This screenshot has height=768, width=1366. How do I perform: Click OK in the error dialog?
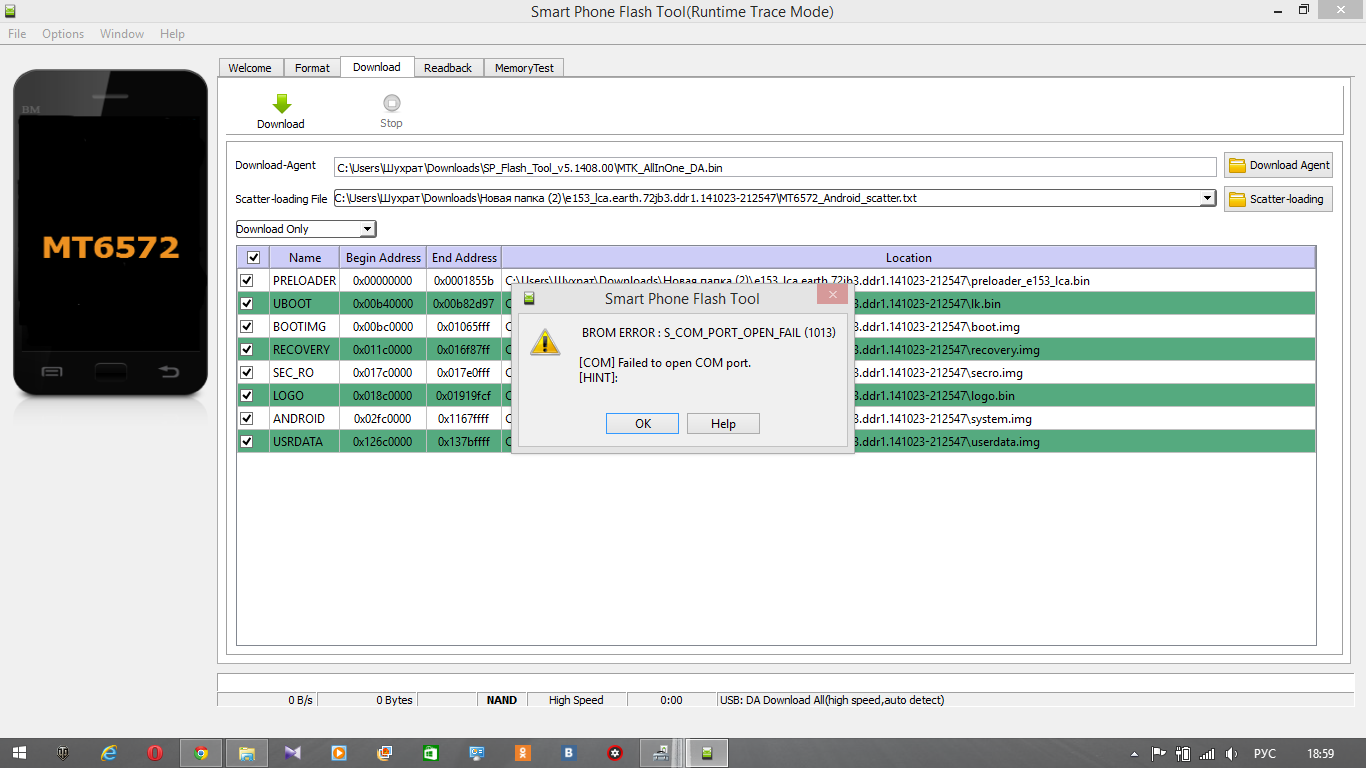pos(642,424)
